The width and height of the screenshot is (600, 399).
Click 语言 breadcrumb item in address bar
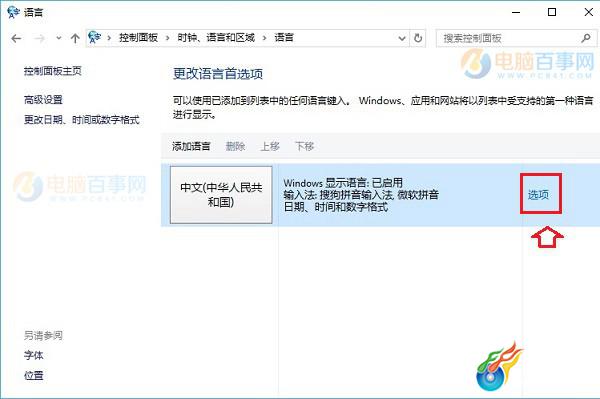284,37
